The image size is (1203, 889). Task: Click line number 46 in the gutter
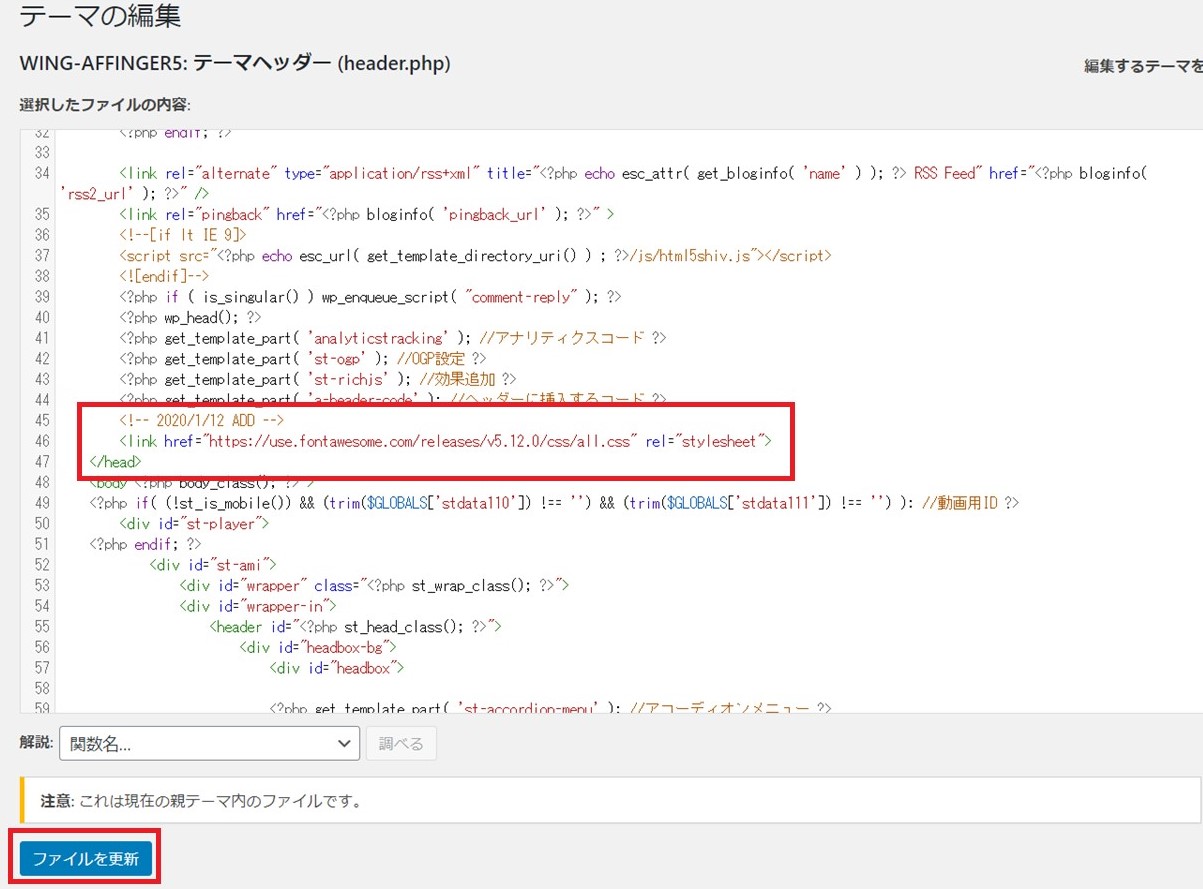42,440
